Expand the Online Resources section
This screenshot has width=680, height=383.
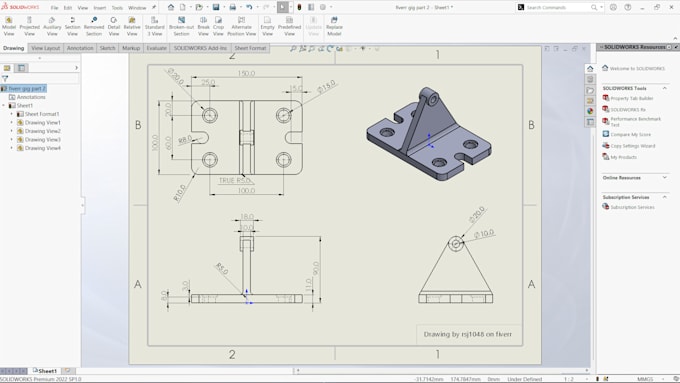tap(664, 177)
